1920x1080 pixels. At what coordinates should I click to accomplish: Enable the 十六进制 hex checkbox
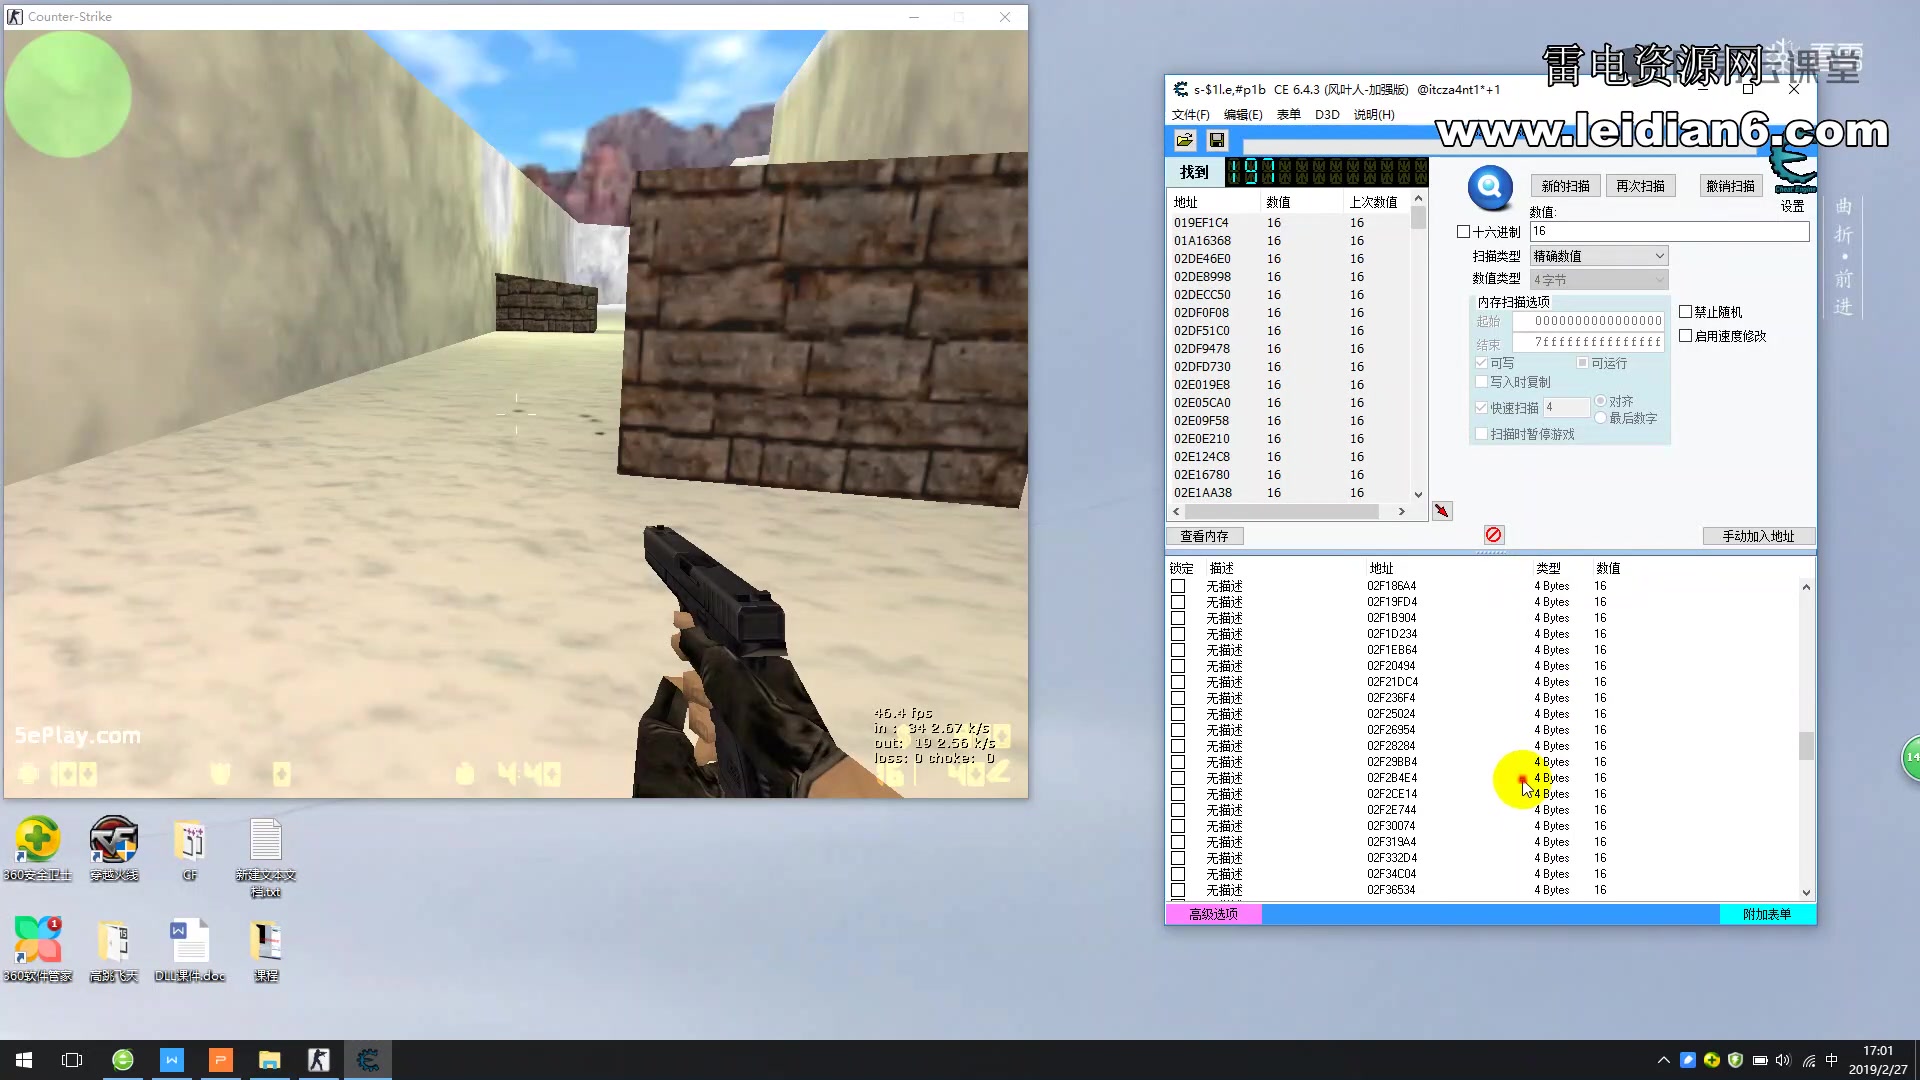(1464, 232)
